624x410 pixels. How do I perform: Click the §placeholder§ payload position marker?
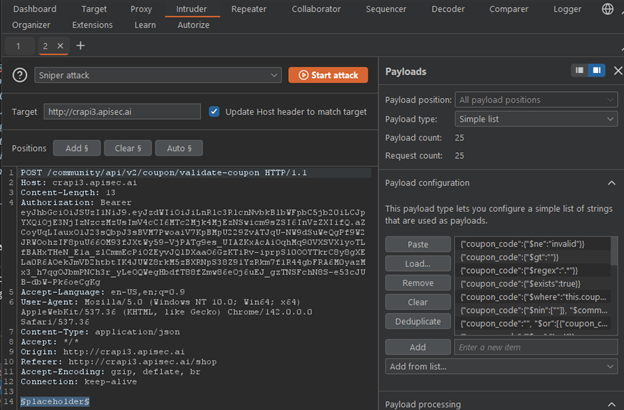(x=55, y=401)
